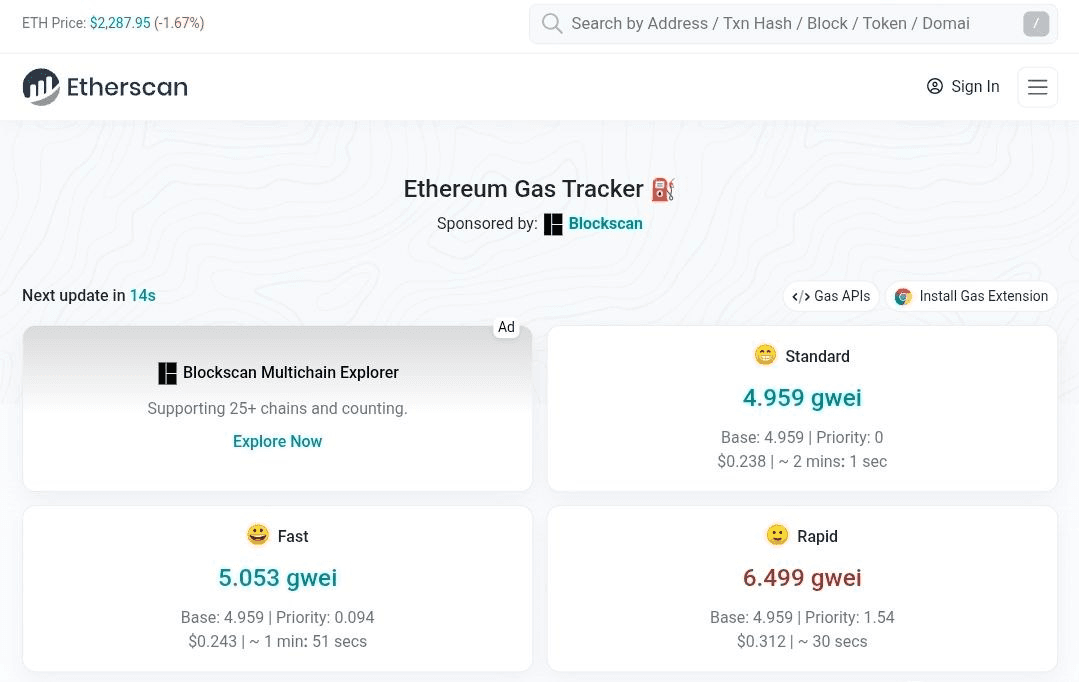Viewport: 1079px width, 682px height.
Task: Click the search magnifier icon
Action: [x=552, y=23]
